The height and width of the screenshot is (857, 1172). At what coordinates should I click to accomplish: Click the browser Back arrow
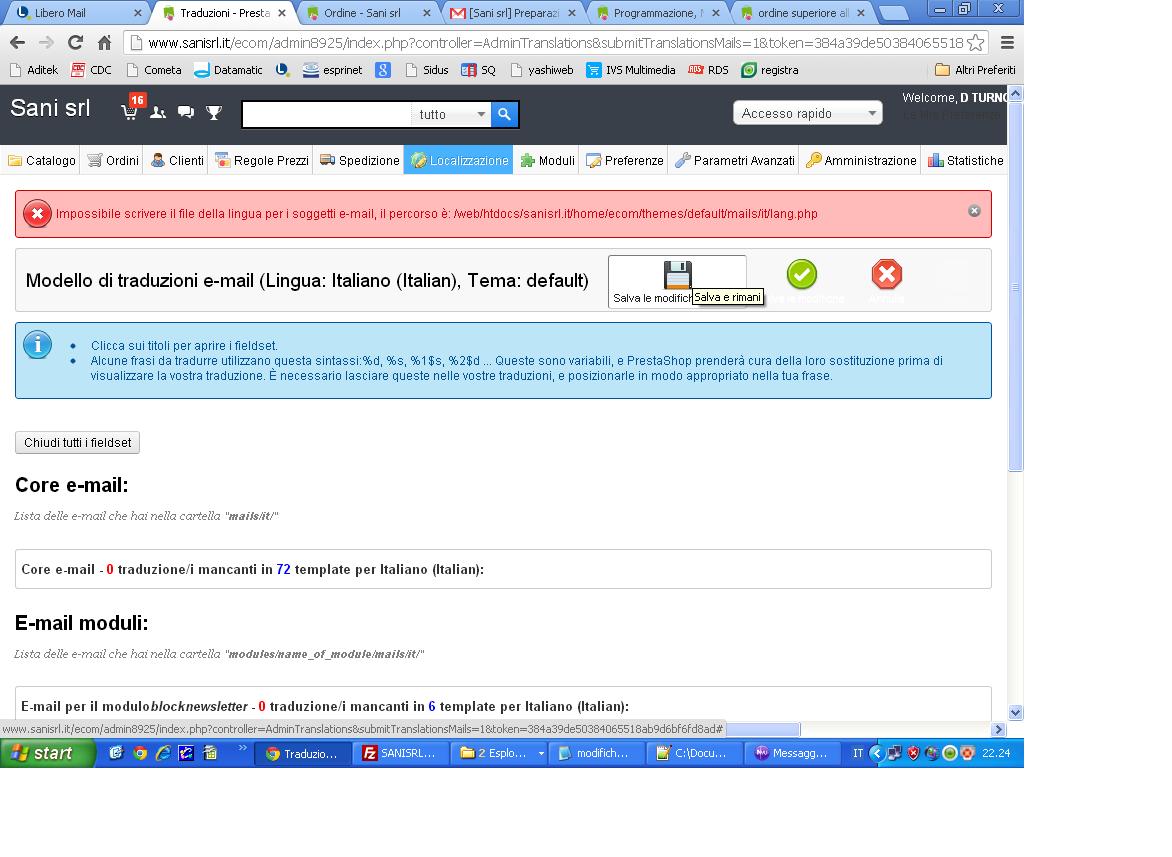click(17, 43)
